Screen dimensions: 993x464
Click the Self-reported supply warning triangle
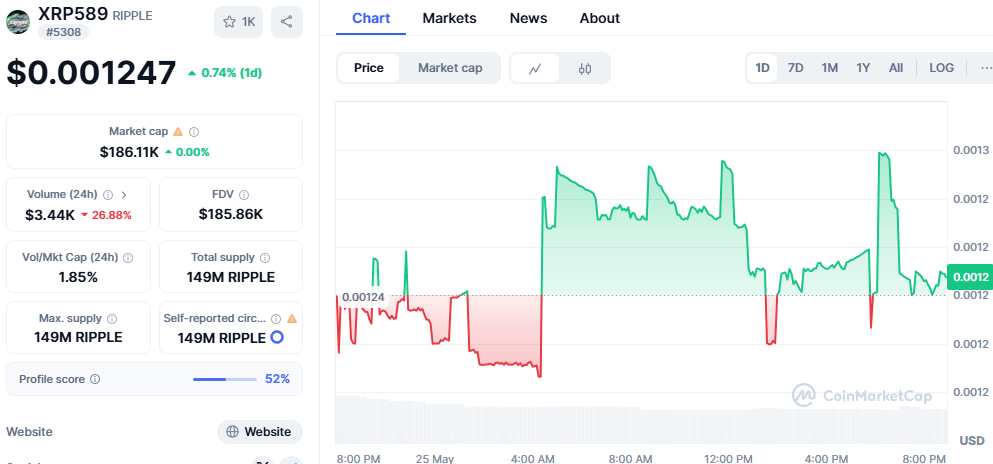(292, 318)
